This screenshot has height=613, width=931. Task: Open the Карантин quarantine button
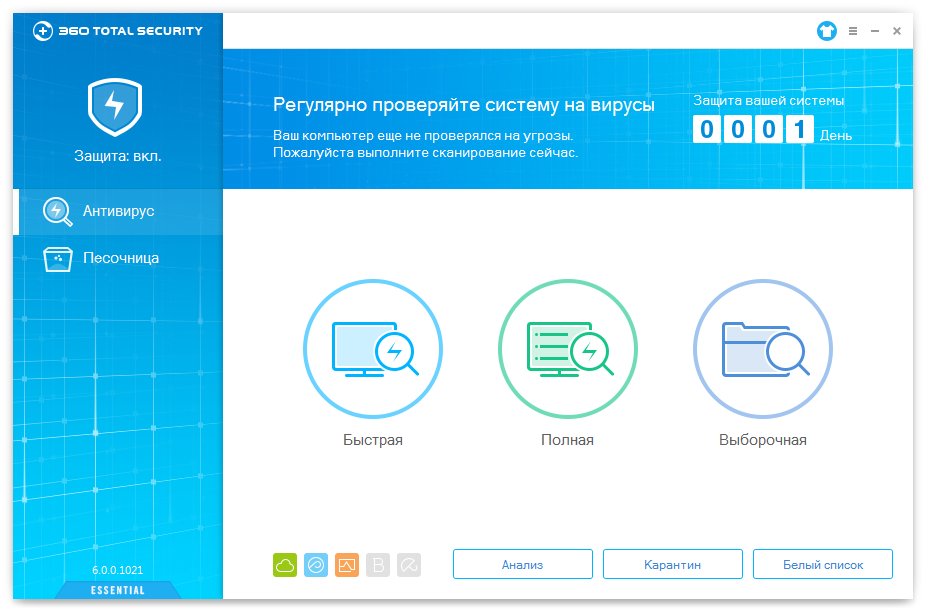pyautogui.click(x=673, y=564)
